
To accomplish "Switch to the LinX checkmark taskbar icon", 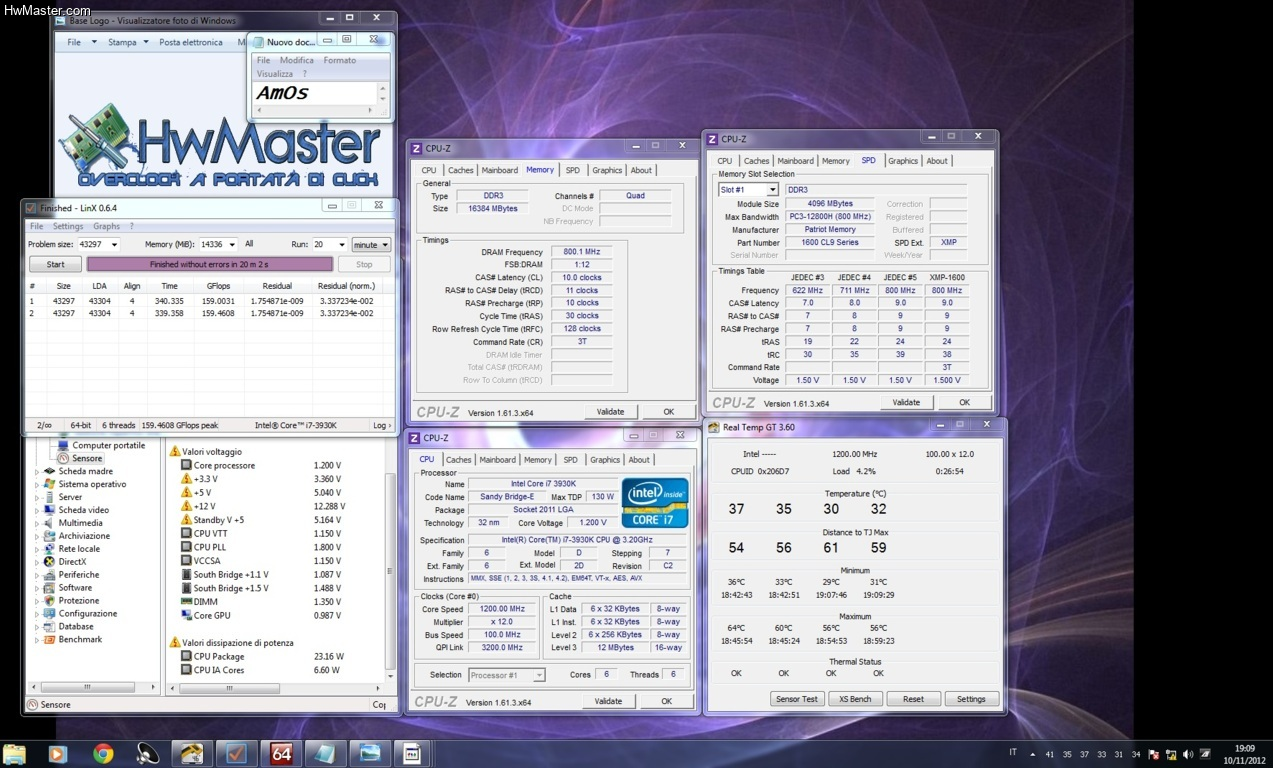I will [x=236, y=754].
